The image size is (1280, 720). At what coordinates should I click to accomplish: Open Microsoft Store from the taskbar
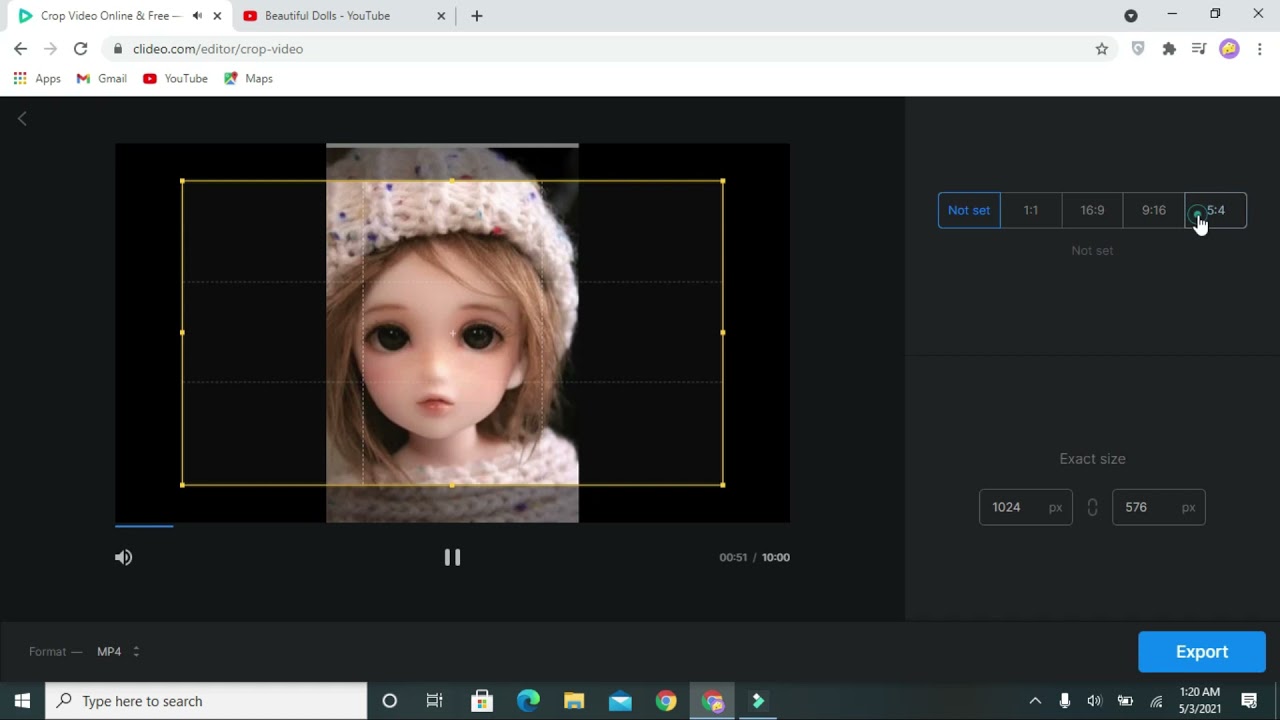pyautogui.click(x=482, y=701)
